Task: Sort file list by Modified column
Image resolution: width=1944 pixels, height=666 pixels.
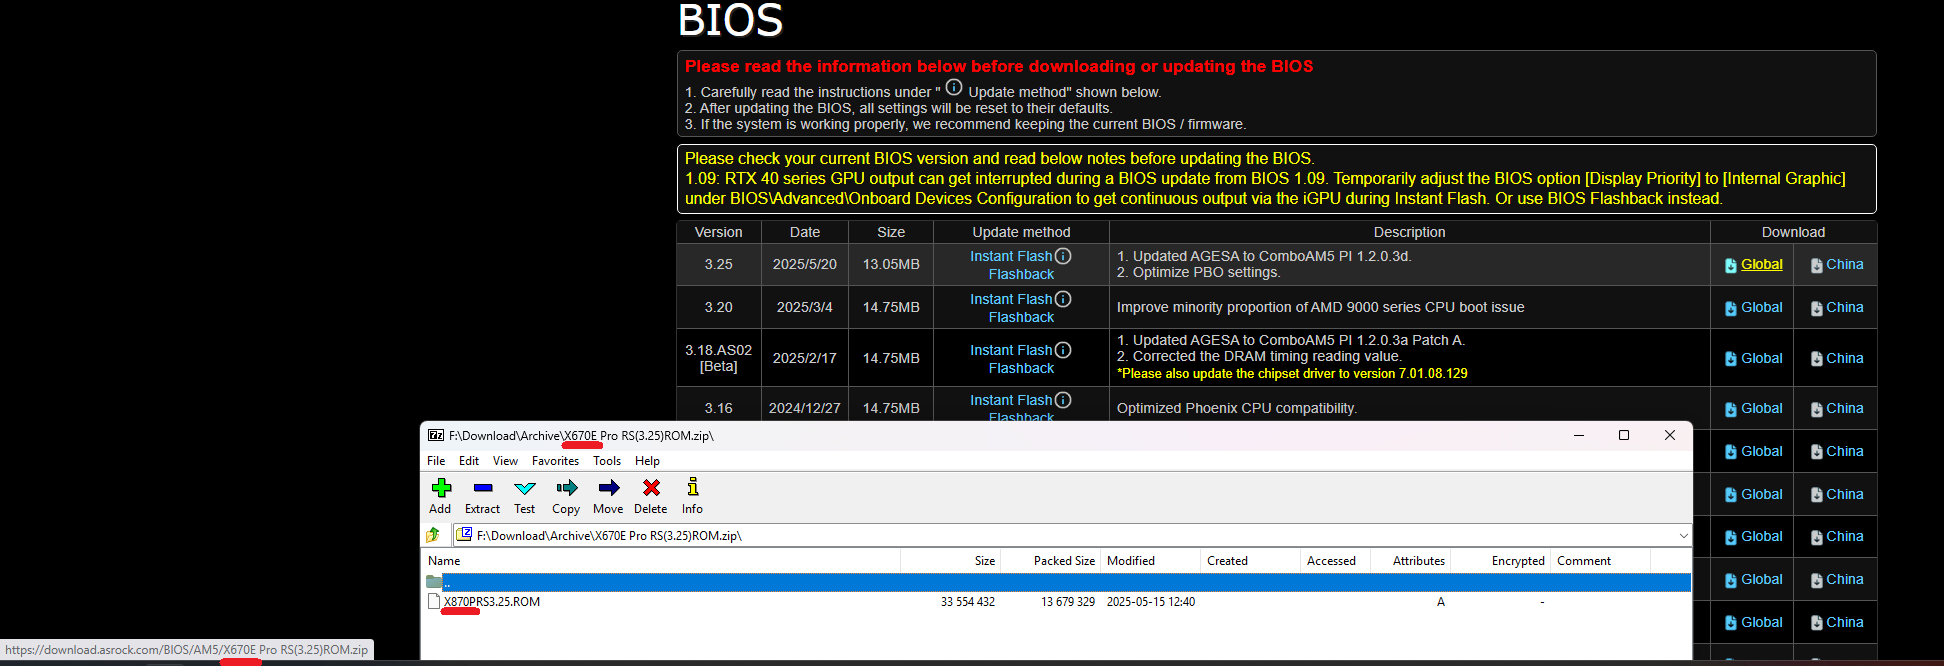Action: 1150,561
